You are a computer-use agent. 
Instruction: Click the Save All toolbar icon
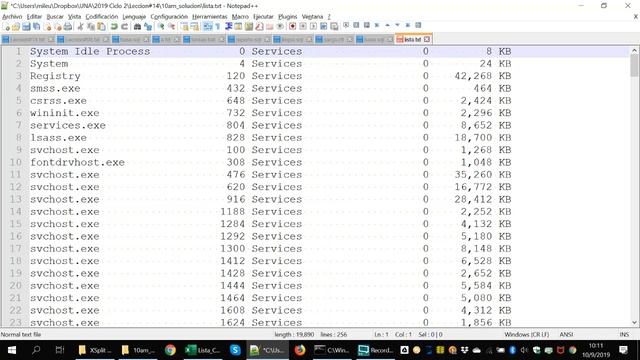[x=36, y=27]
